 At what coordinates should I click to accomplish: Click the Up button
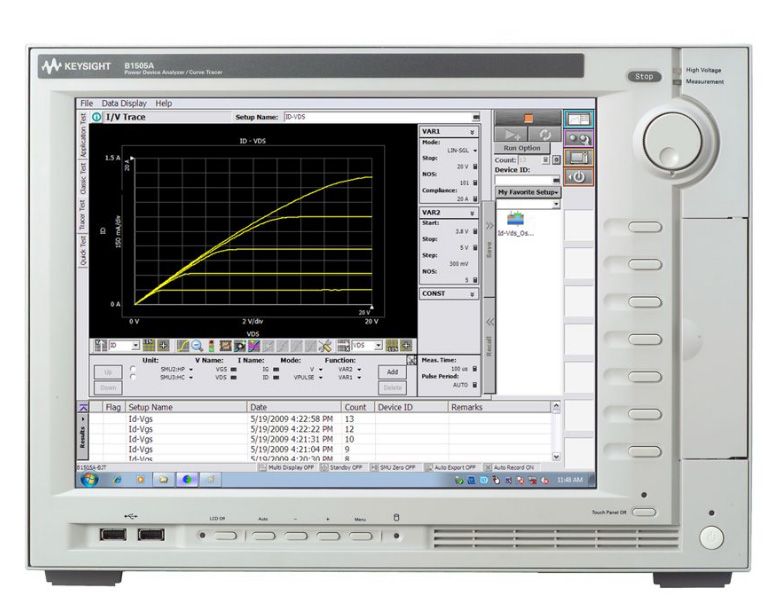tap(108, 372)
